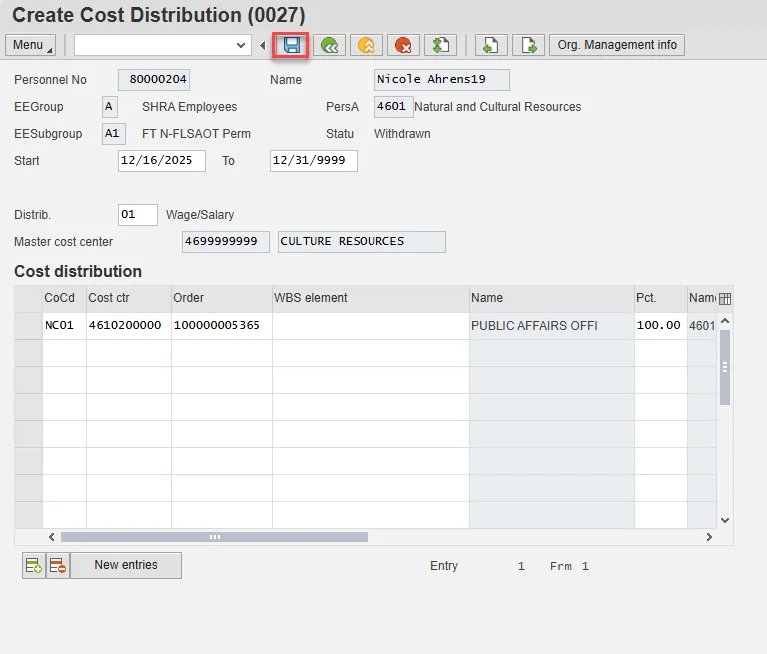Open table column settings icon
Screen dimensions: 767x654
point(725,298)
